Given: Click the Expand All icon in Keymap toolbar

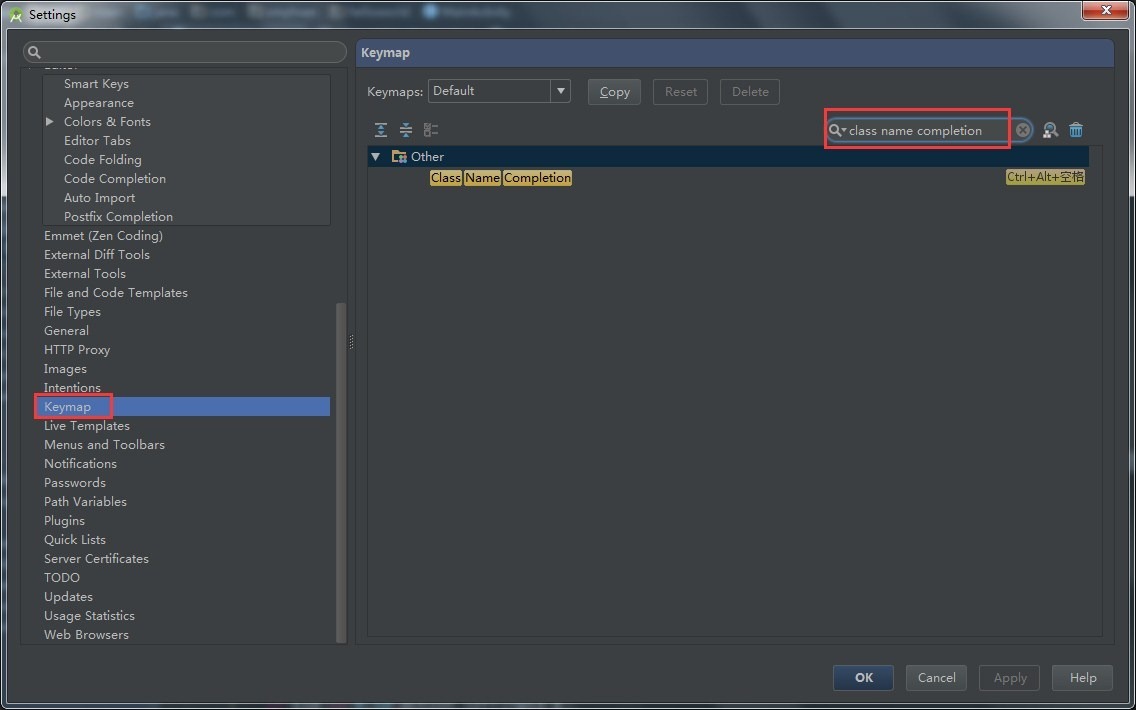Looking at the screenshot, I should [x=381, y=130].
